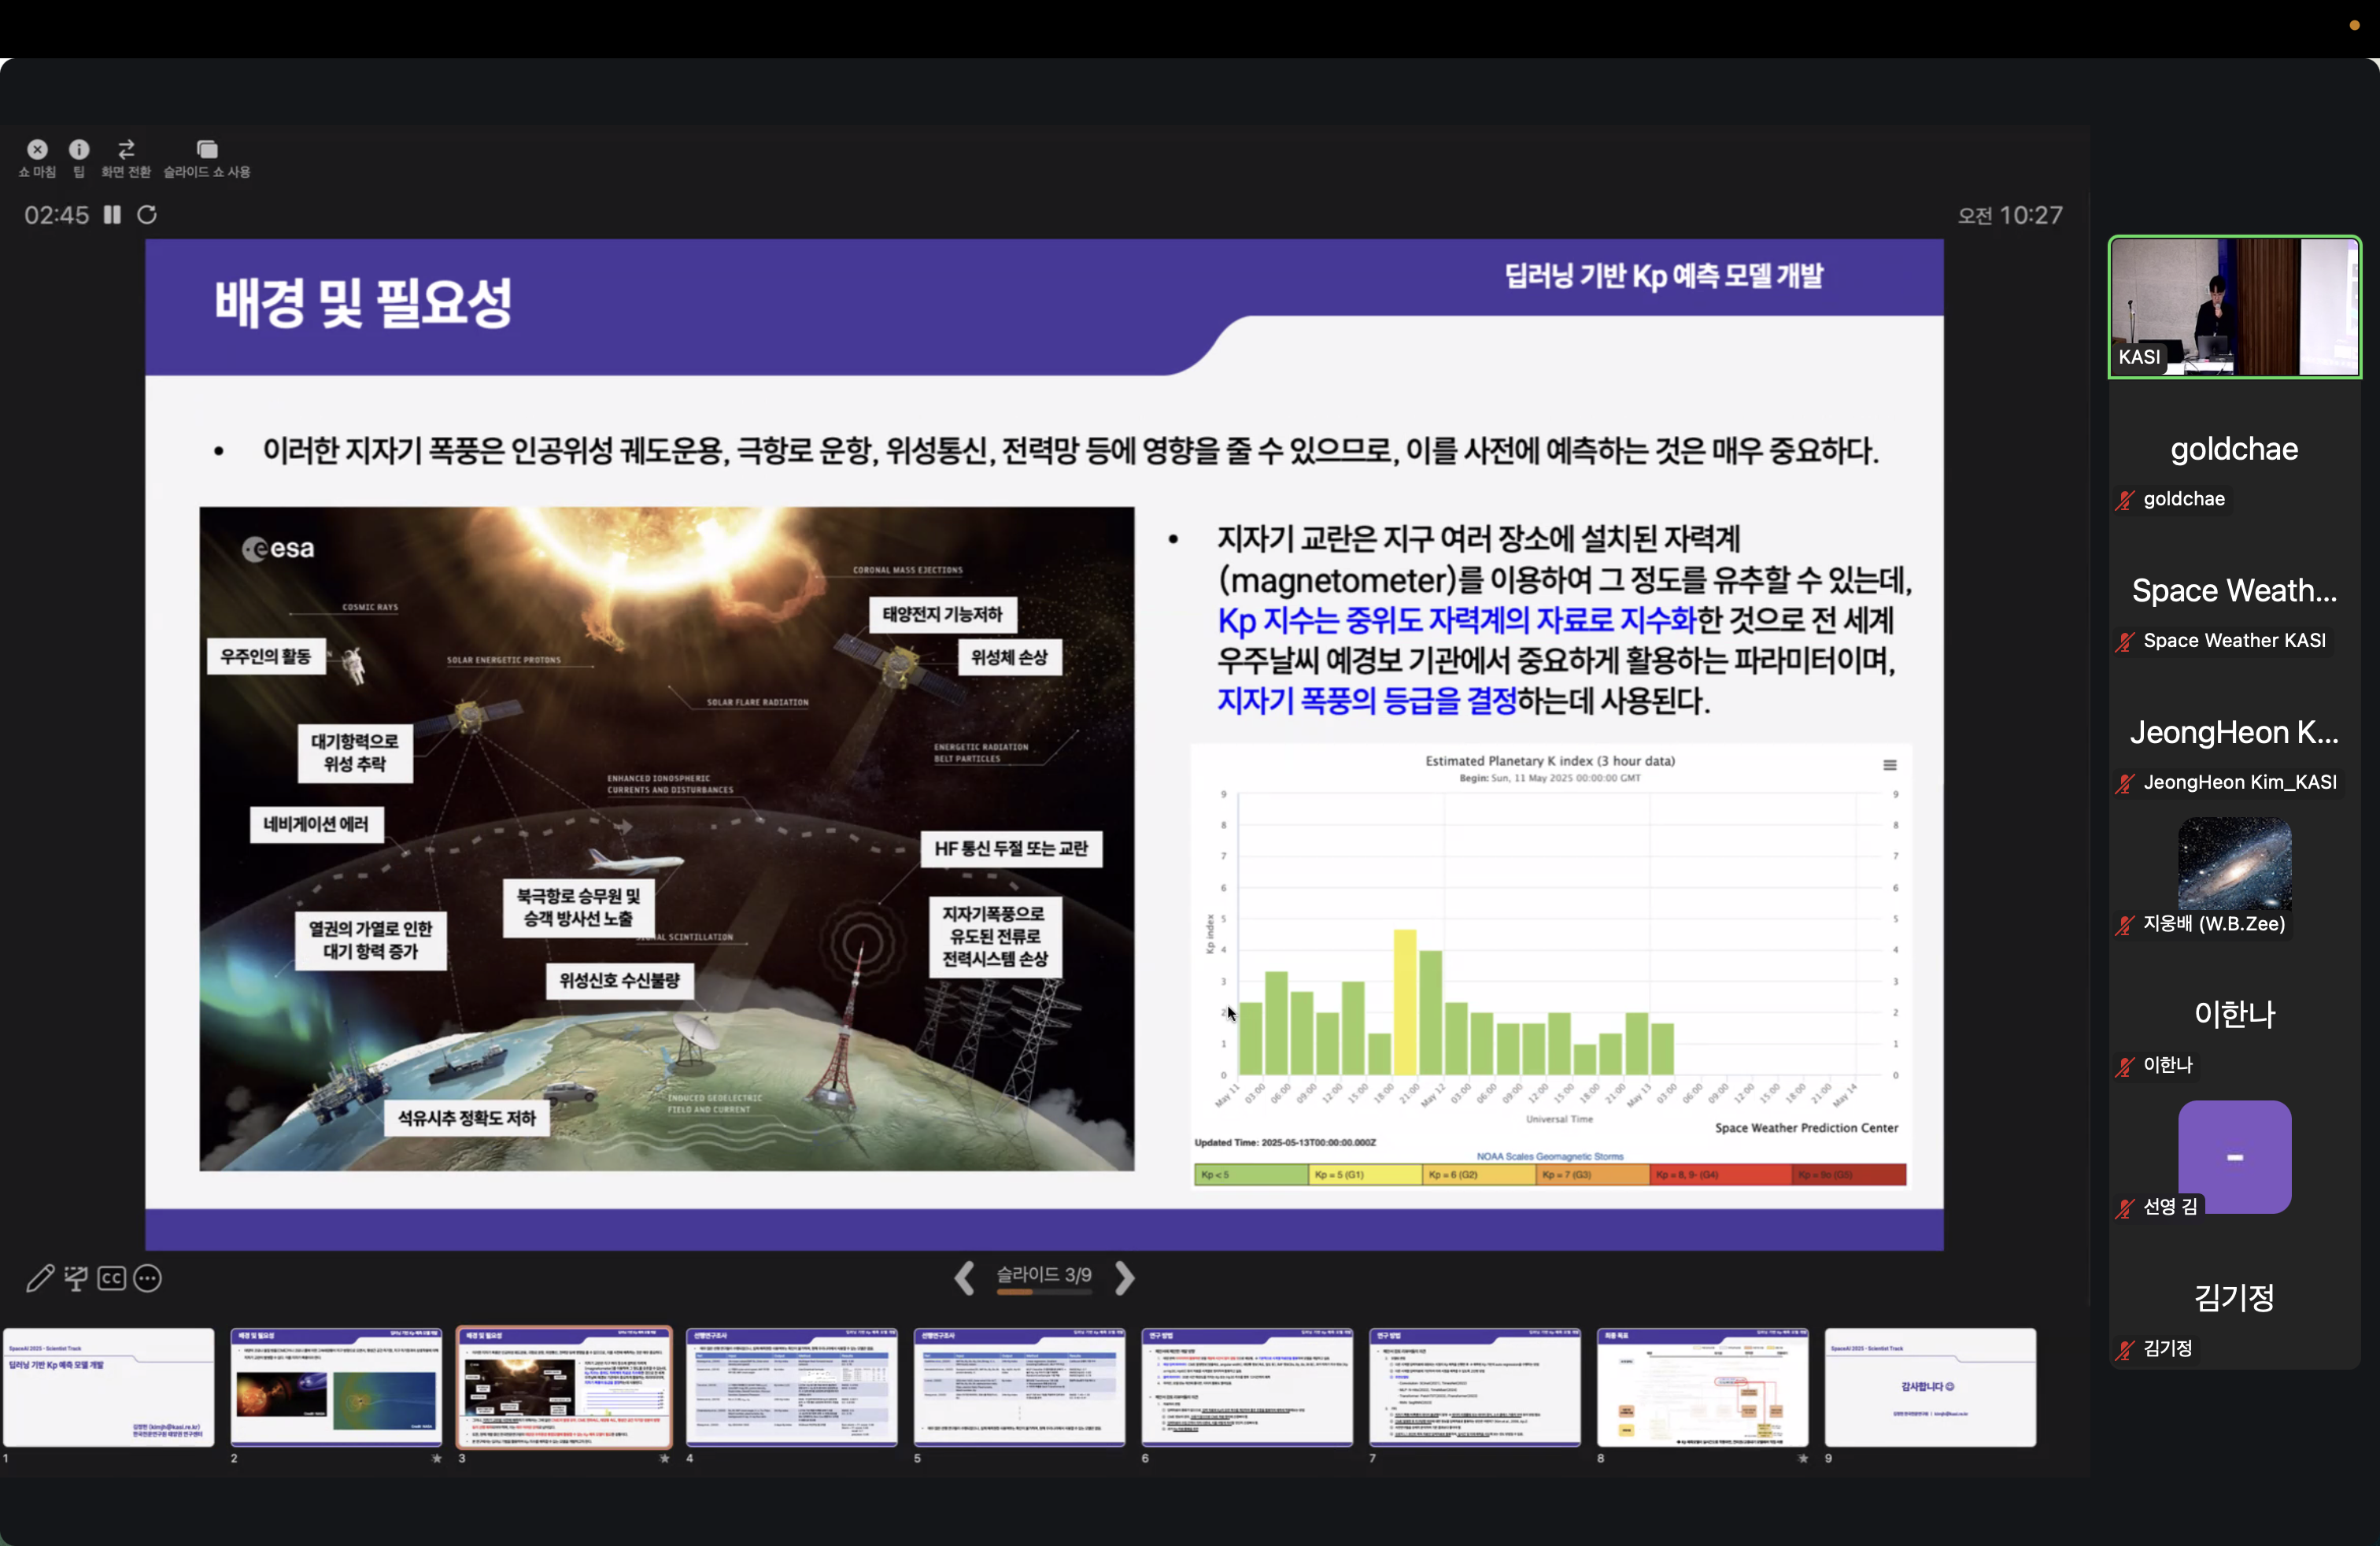Click the yellow Kp bar in chart
Image resolution: width=2380 pixels, height=1546 pixels.
[x=1405, y=1002]
